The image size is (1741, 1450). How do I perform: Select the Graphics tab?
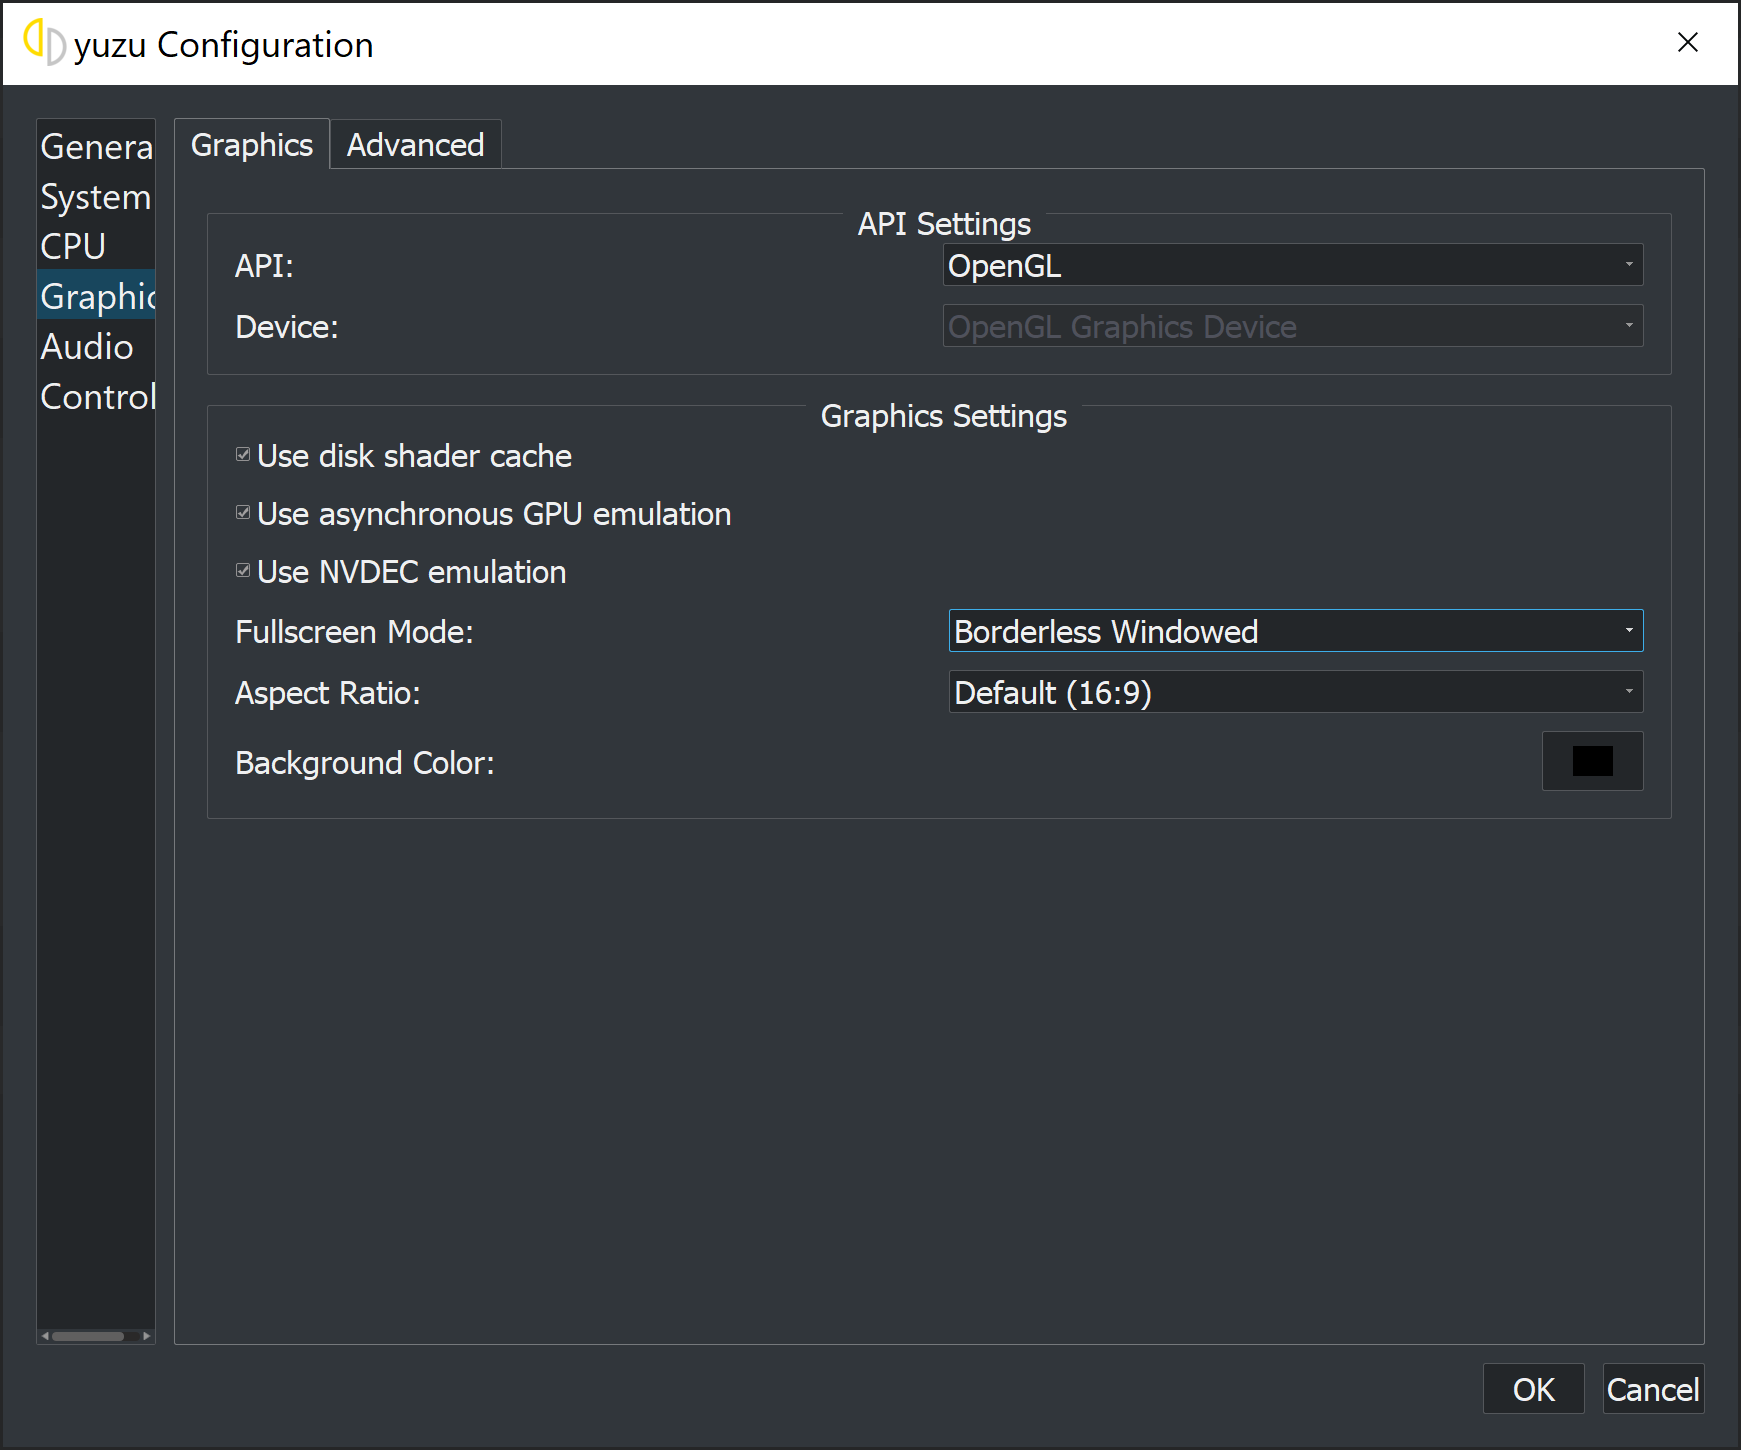252,145
